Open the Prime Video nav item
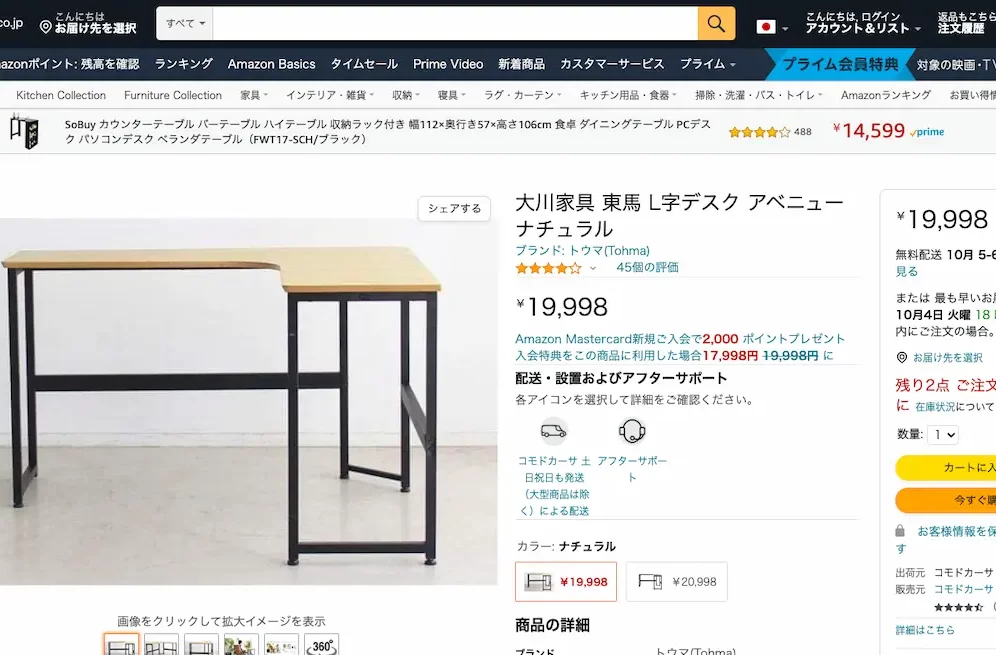Screen dimensions: 996x655 point(448,64)
